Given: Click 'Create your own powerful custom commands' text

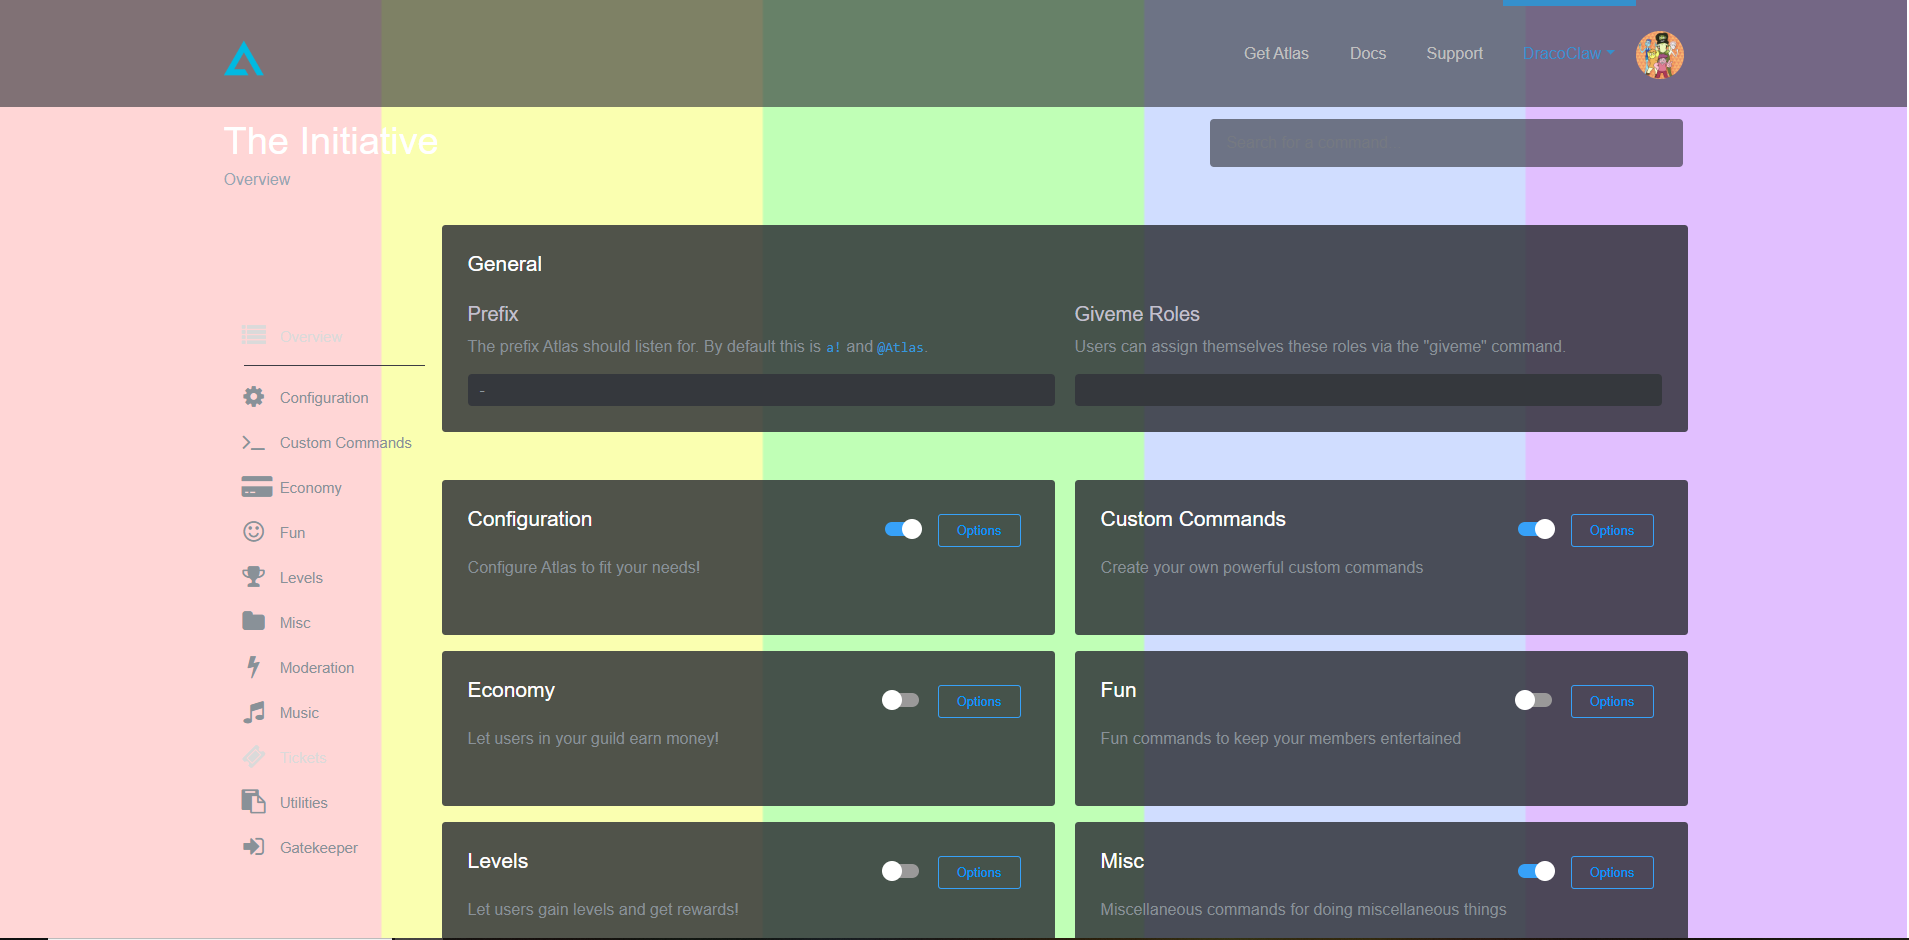Looking at the screenshot, I should tap(1262, 567).
